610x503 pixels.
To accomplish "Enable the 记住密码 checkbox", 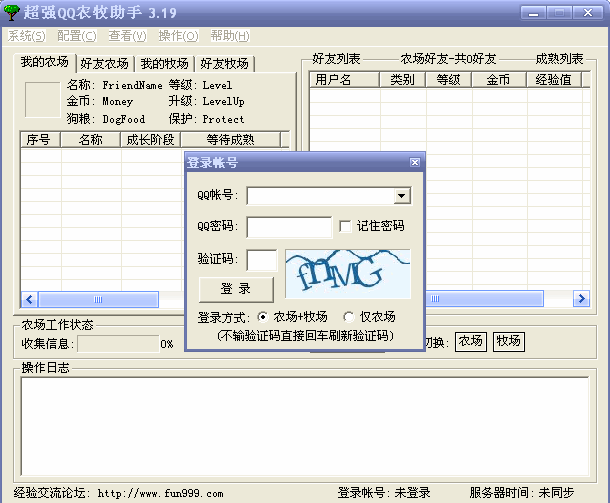I will click(x=345, y=226).
